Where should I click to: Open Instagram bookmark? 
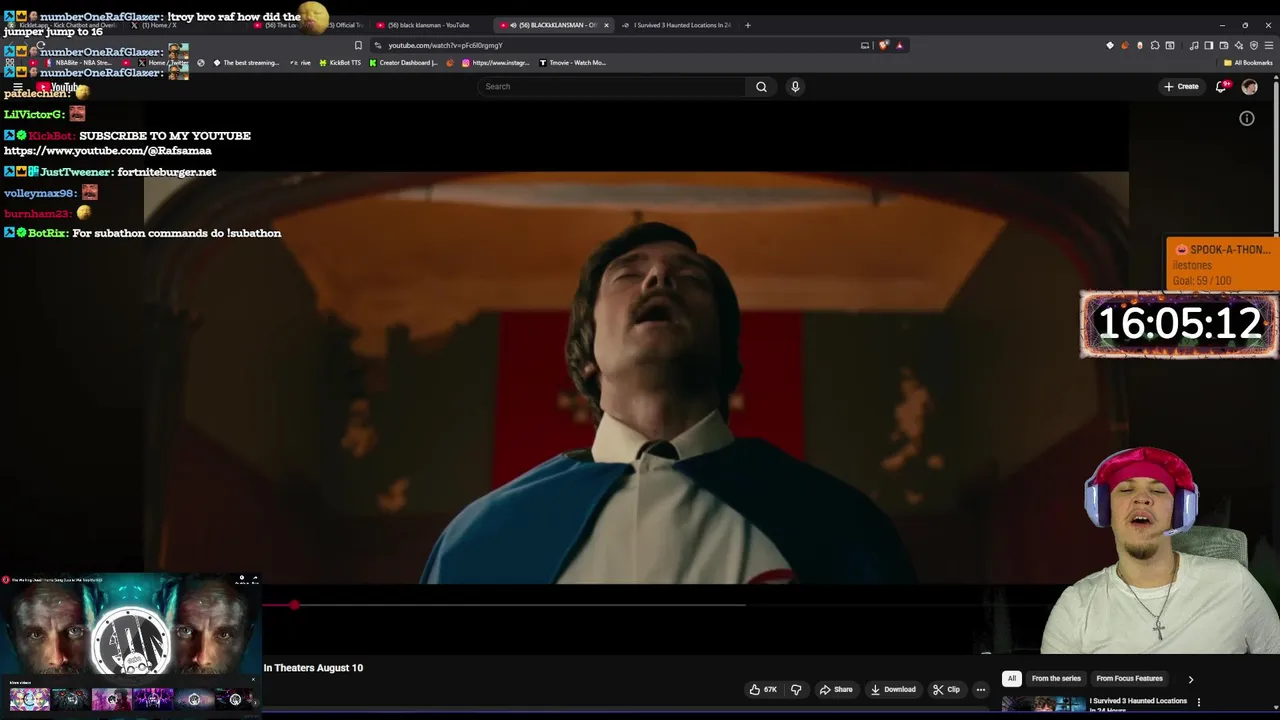point(496,63)
